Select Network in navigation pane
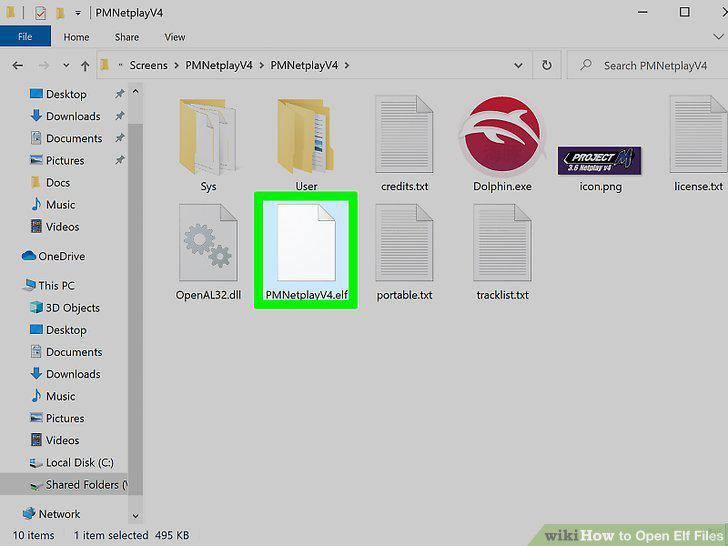Image resolution: width=728 pixels, height=546 pixels. coord(59,514)
